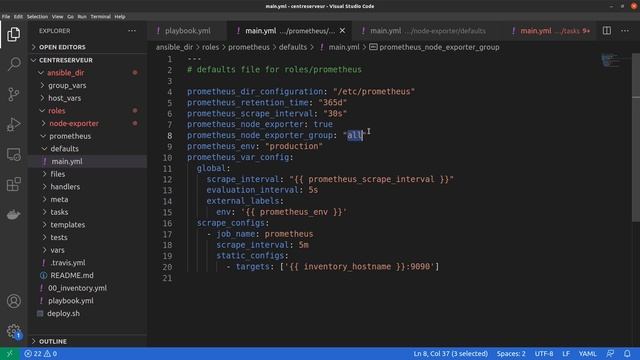The image size is (640, 360).
Task: Open README.md file with info icon
Action: click(x=72, y=276)
